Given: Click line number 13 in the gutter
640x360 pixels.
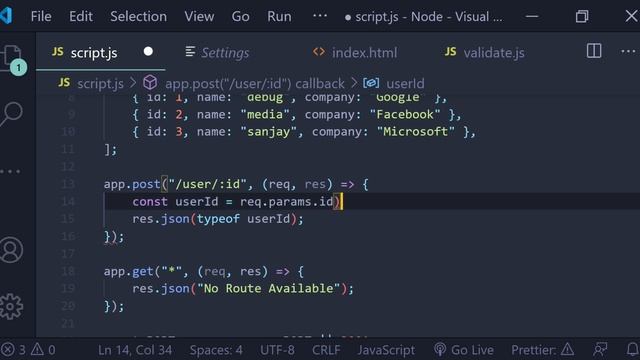Looking at the screenshot, I should tap(68, 184).
